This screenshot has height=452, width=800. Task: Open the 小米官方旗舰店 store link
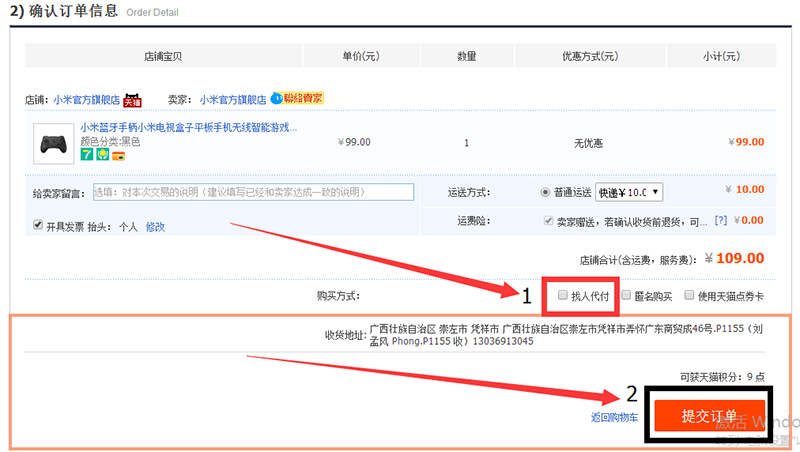pyautogui.click(x=86, y=100)
